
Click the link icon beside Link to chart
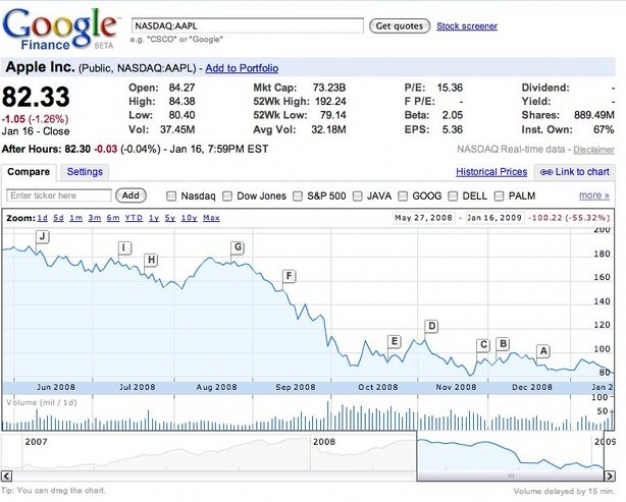point(545,172)
